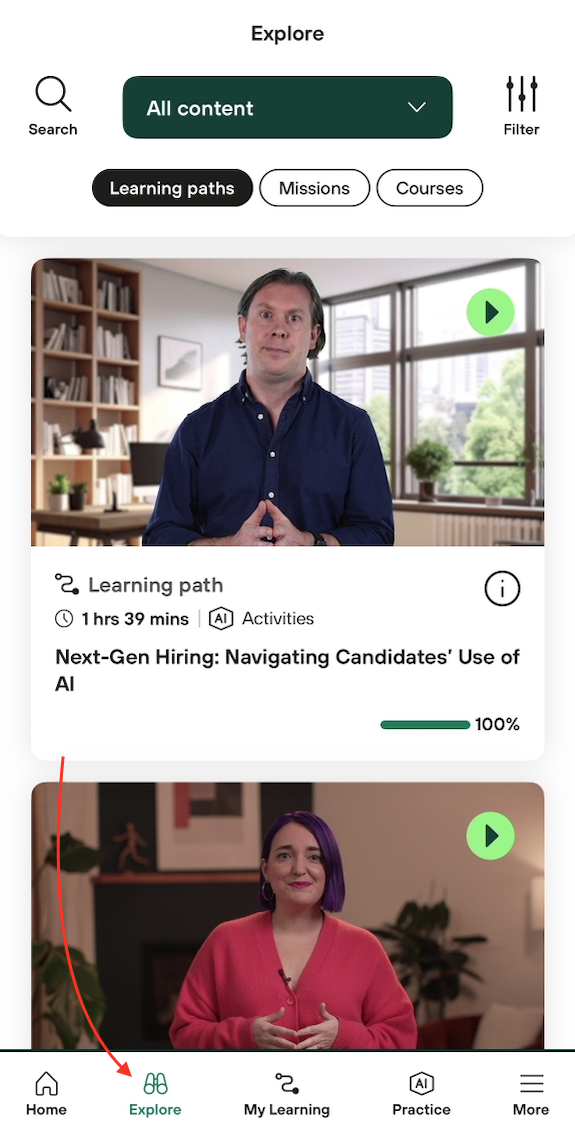
Task: Open the purple-haired presenter thumbnail
Action: [x=287, y=916]
